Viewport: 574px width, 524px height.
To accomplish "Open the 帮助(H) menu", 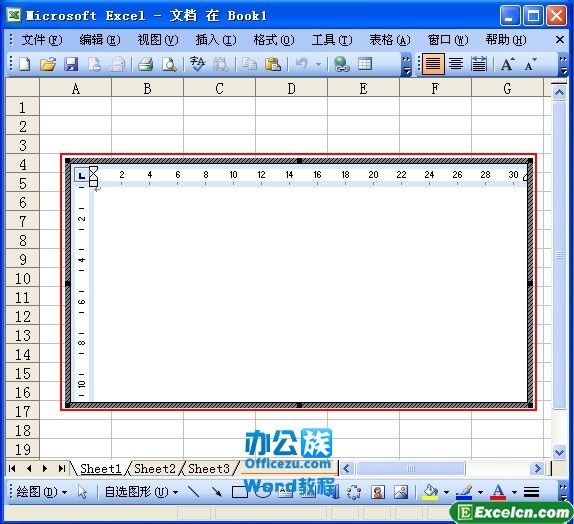I will (x=506, y=40).
